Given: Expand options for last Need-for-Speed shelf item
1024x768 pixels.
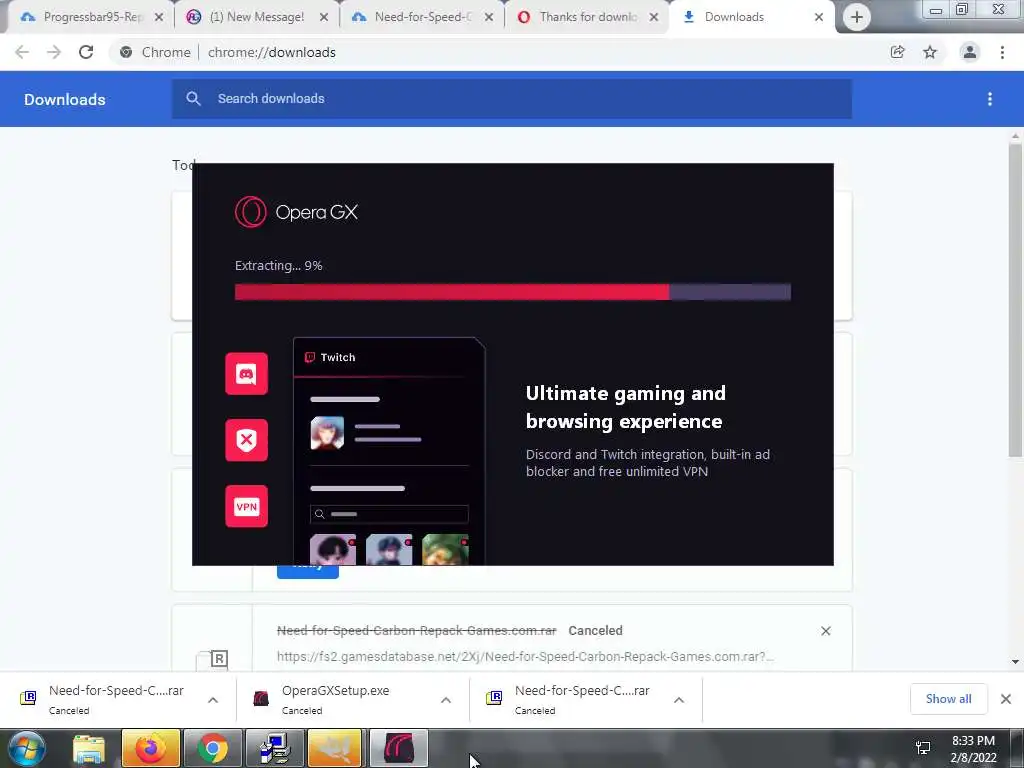Looking at the screenshot, I should (x=679, y=700).
